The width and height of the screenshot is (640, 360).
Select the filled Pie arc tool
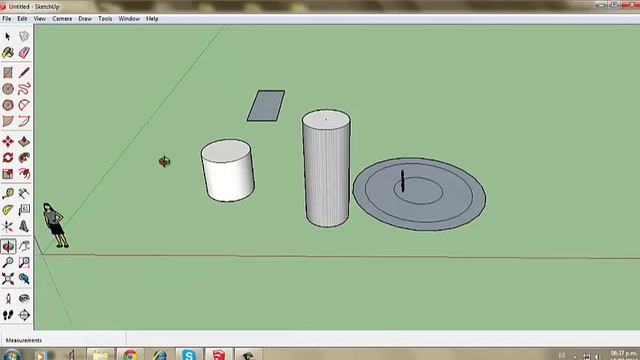pyautogui.click(x=8, y=121)
